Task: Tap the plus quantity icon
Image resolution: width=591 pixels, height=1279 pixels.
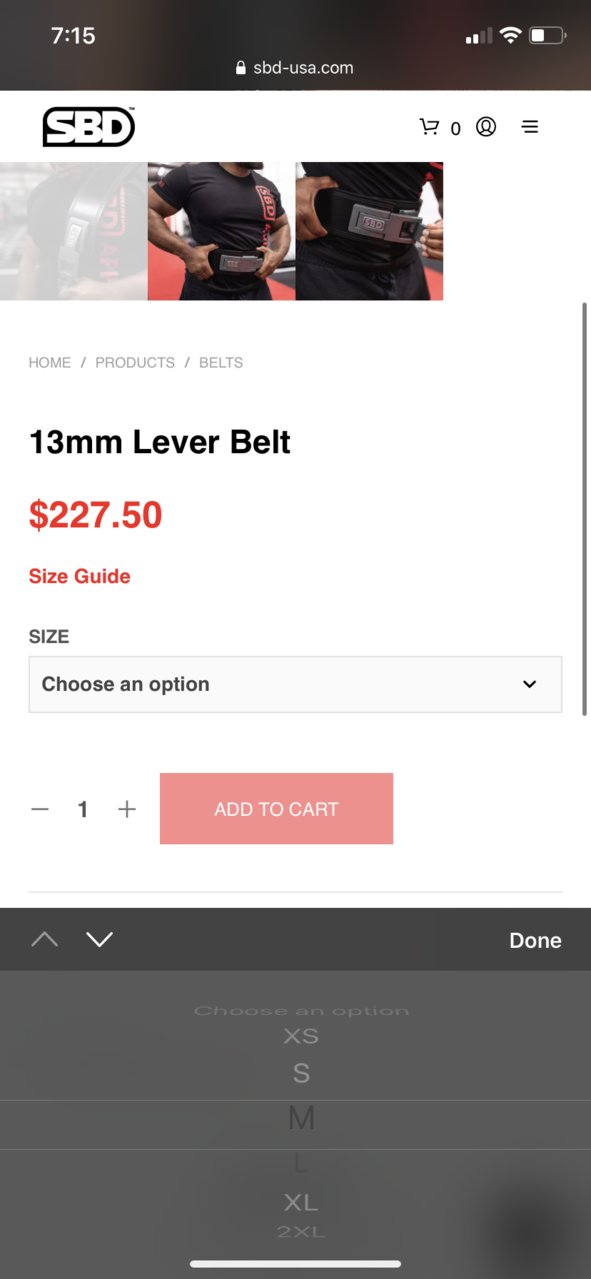Action: pos(127,809)
